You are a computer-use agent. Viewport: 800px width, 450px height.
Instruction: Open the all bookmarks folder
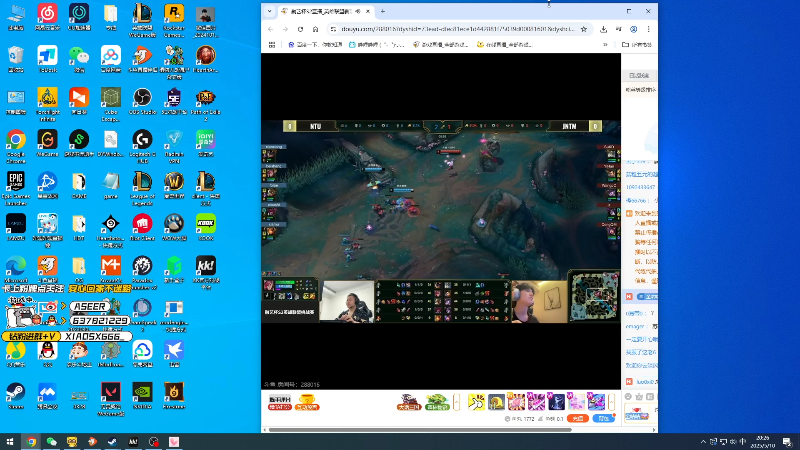(x=637, y=45)
